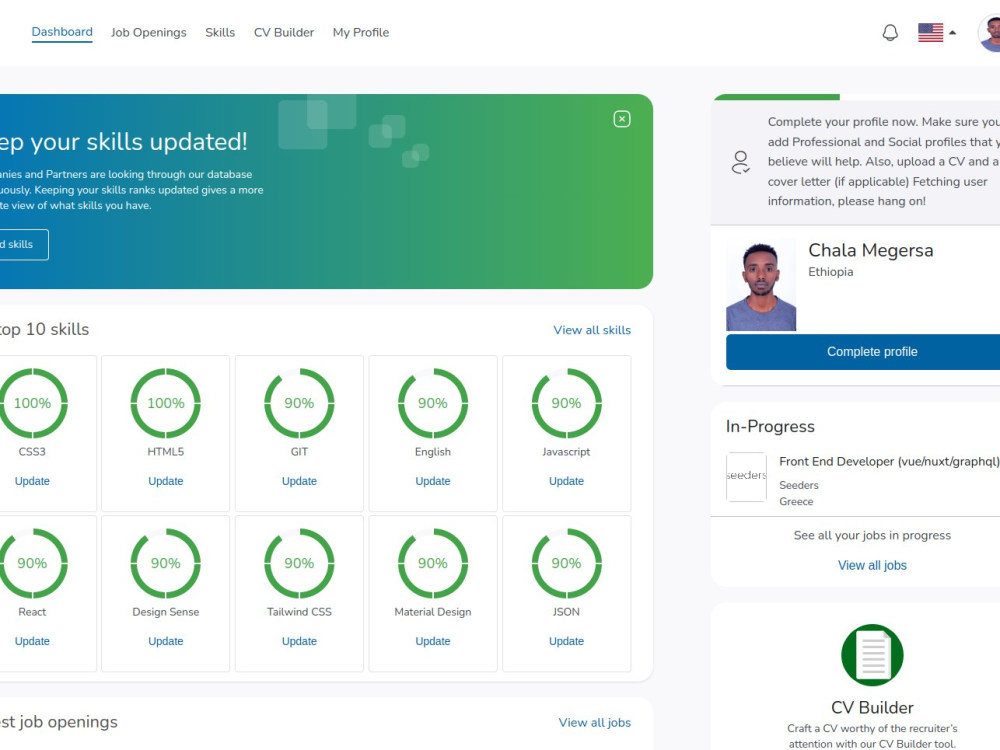
Task: Close the skills updated banner
Action: tap(622, 119)
